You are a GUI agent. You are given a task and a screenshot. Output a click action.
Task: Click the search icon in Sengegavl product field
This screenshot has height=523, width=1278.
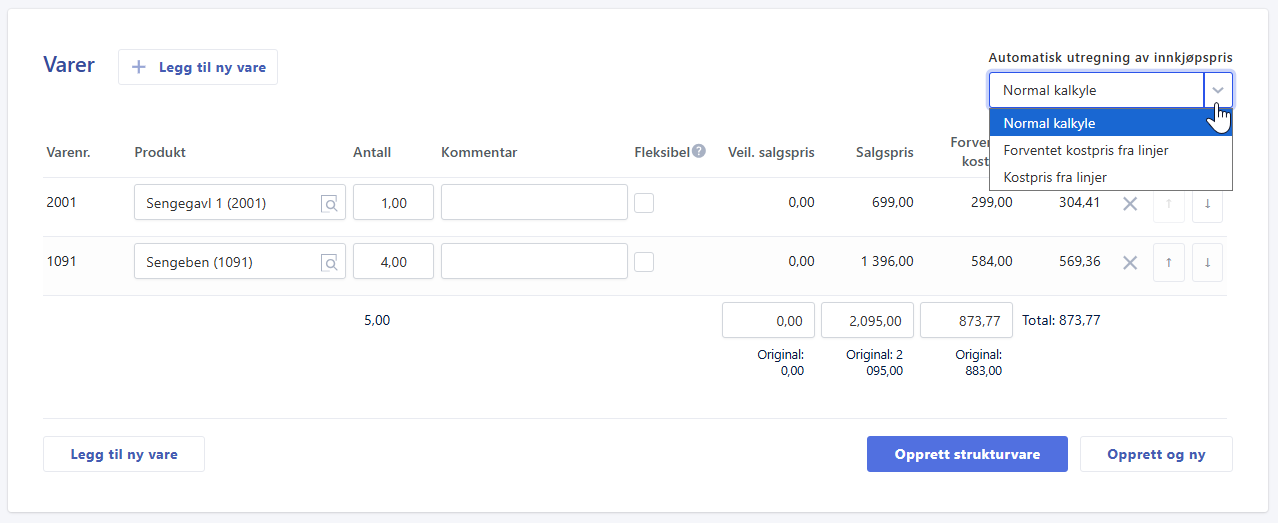(x=329, y=204)
